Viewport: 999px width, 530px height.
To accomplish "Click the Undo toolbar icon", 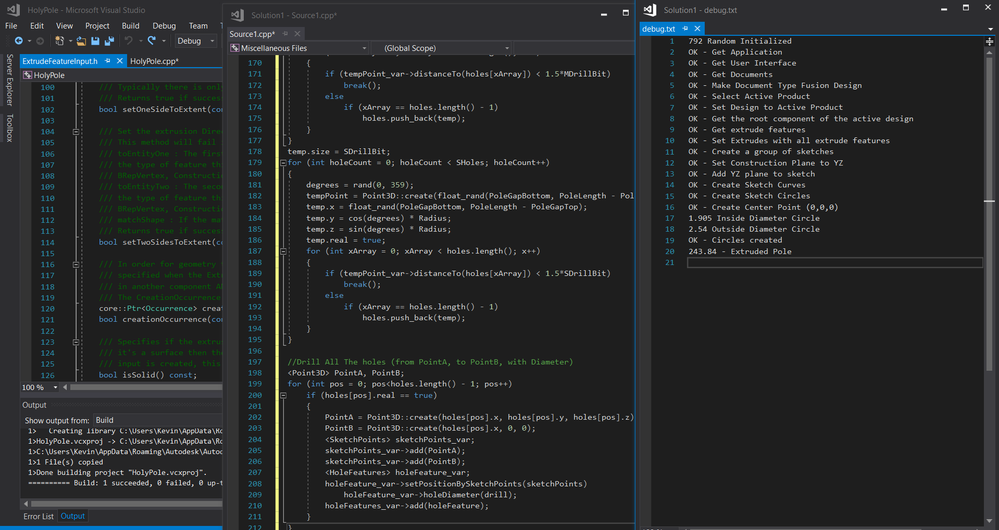I will click(x=128, y=41).
